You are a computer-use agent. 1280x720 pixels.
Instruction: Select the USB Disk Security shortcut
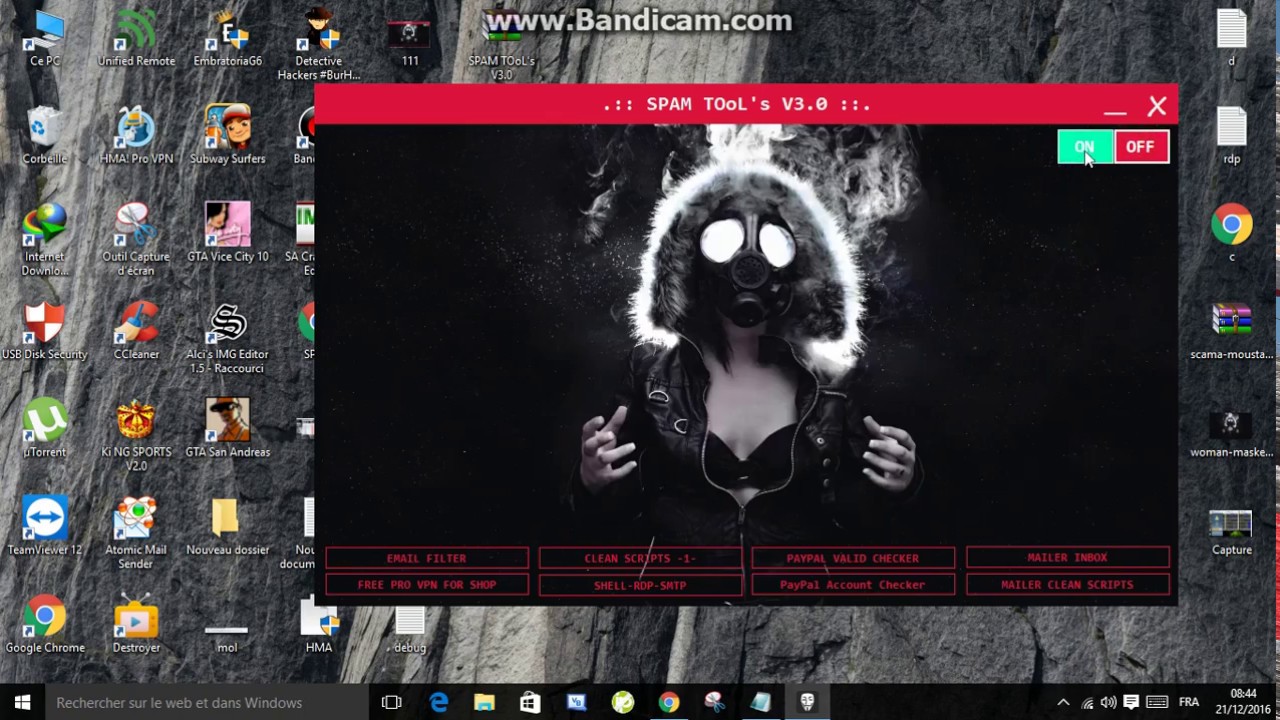coord(45,331)
